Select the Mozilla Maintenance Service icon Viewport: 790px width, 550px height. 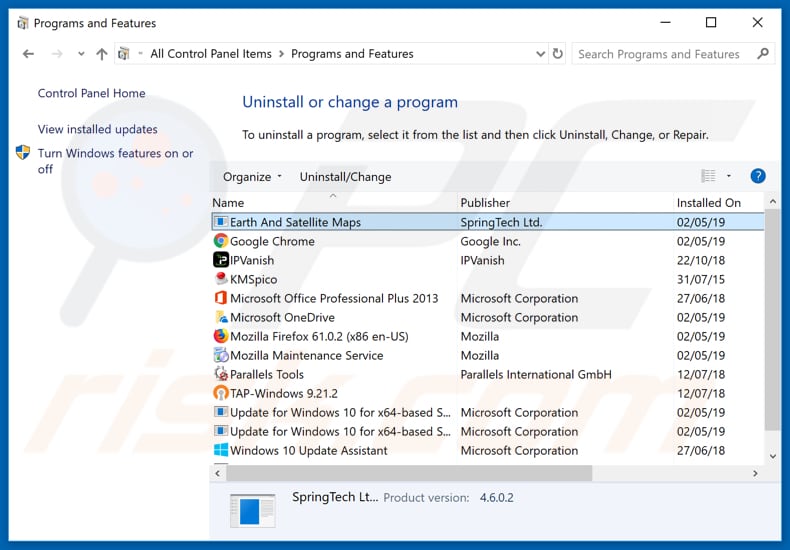pyautogui.click(x=221, y=355)
